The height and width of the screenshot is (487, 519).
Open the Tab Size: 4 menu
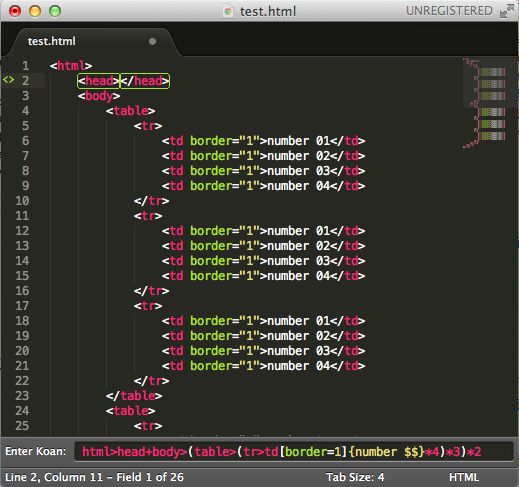click(x=355, y=477)
